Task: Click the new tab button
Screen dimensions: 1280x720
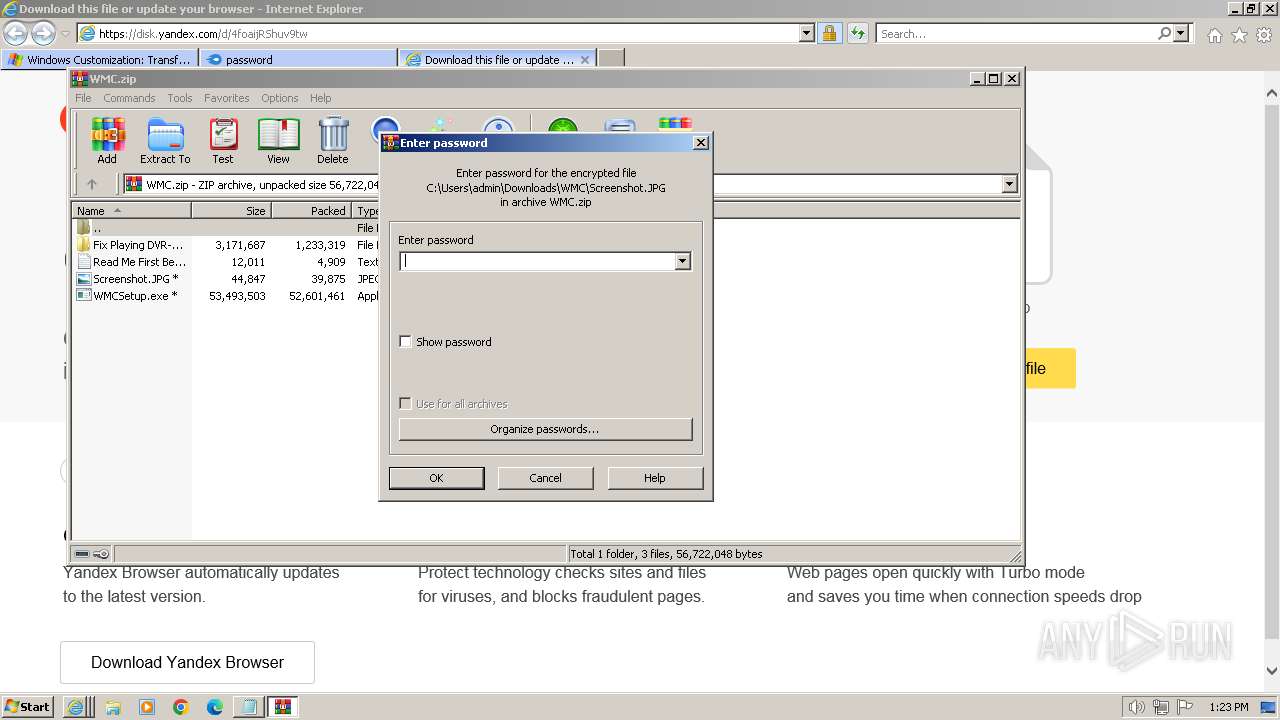Action: pos(611,59)
